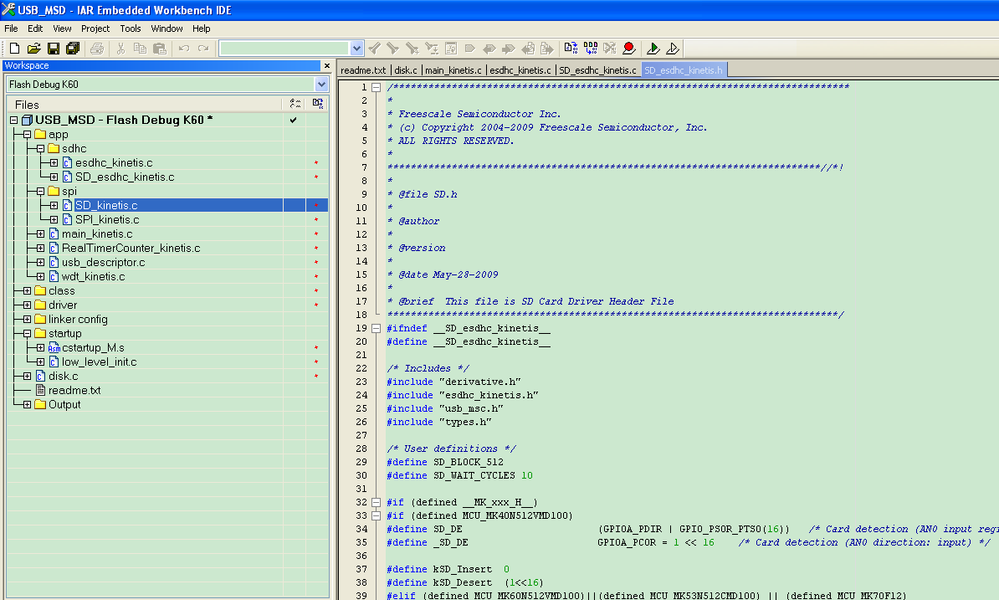Start Download and Debug green arrow
999x600 pixels.
click(653, 48)
